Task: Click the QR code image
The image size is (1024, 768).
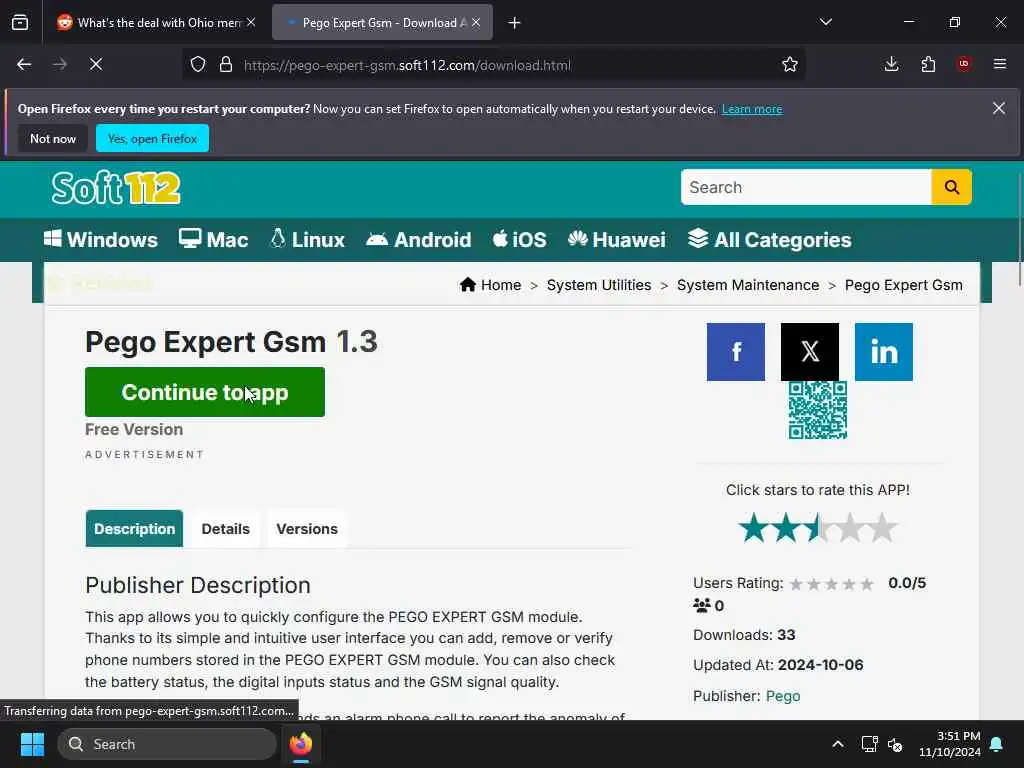Action: click(818, 410)
